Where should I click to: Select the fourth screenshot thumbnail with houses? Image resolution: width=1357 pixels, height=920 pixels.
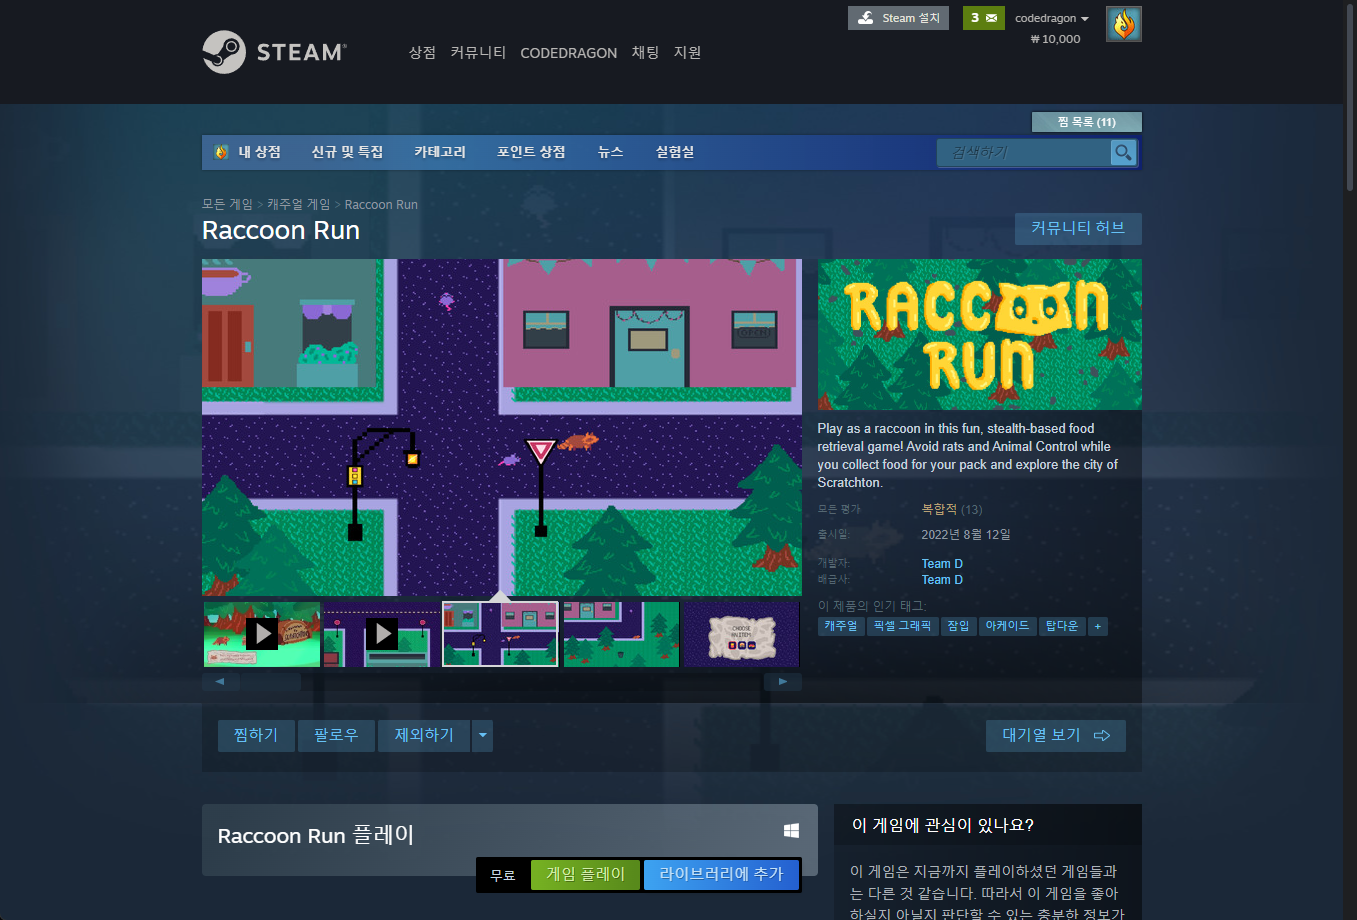click(x=621, y=634)
